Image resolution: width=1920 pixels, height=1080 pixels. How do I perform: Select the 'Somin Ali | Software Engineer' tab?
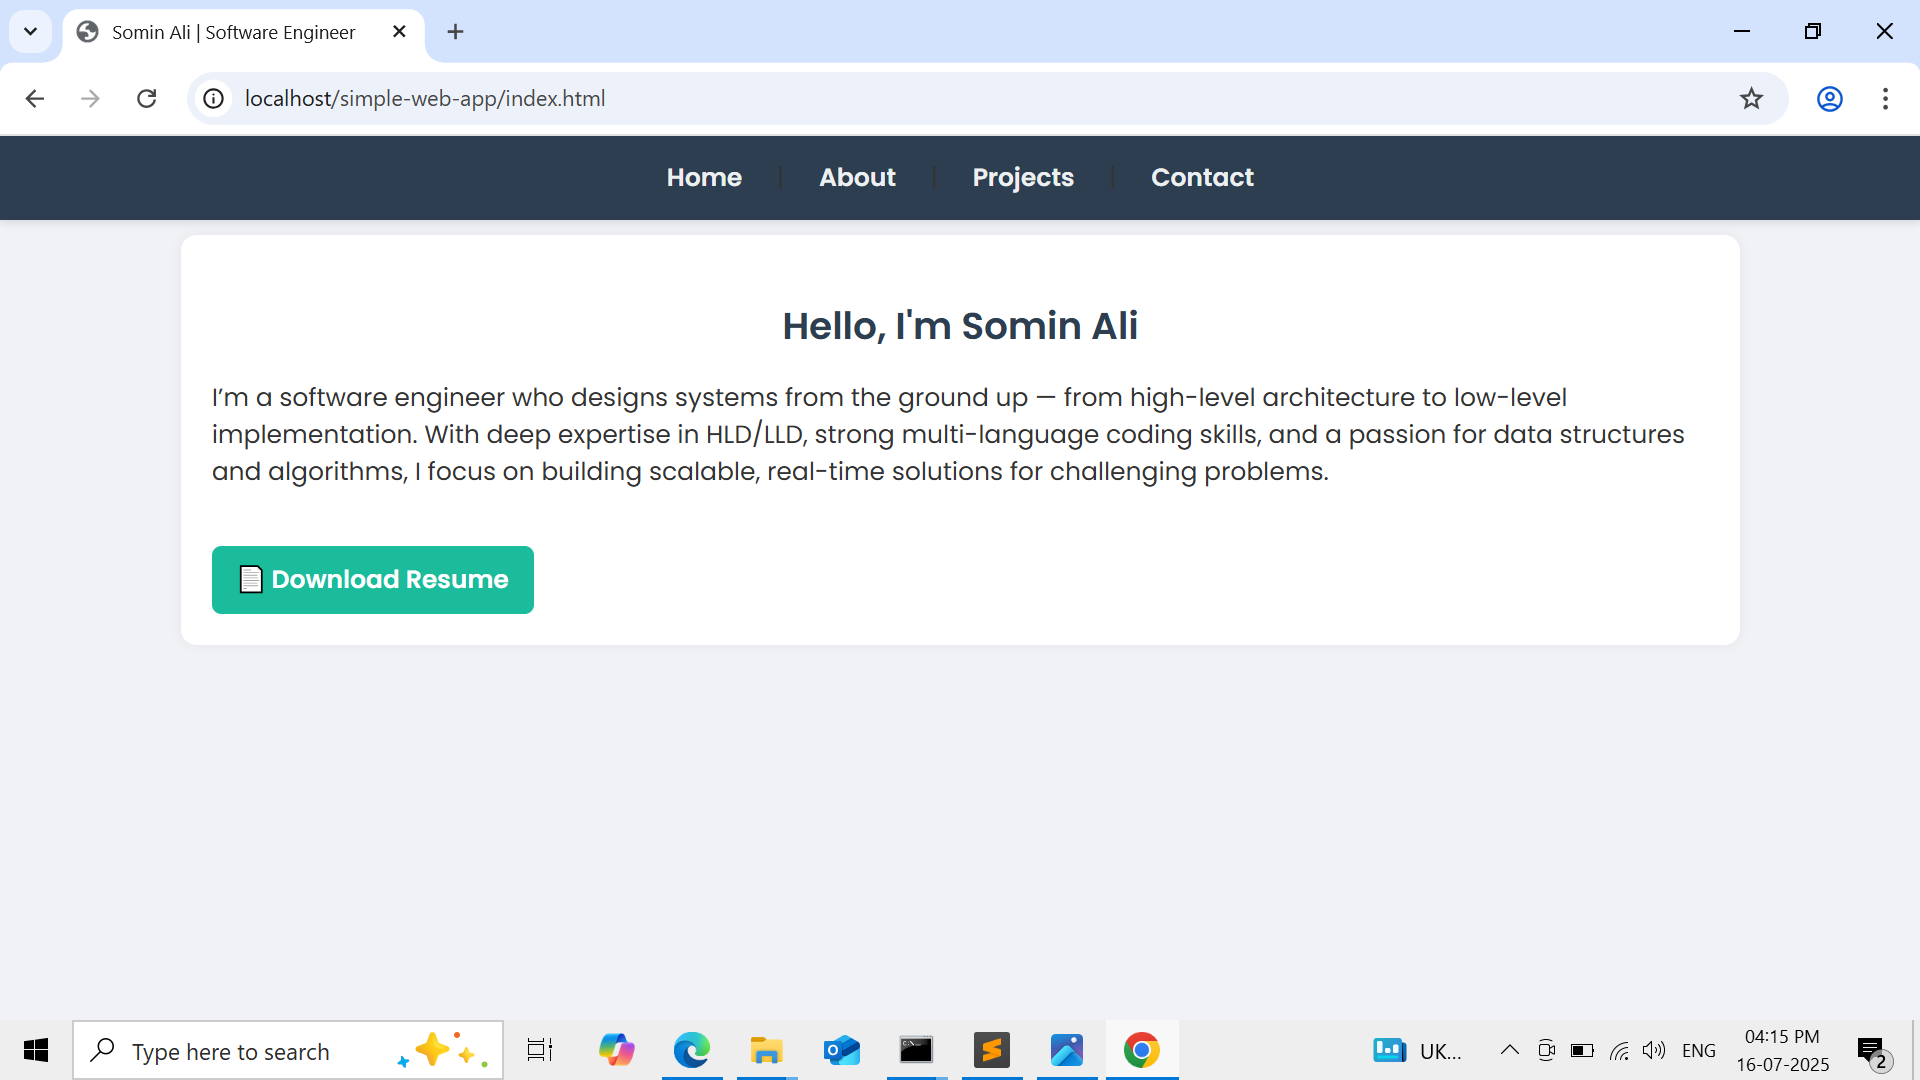pos(232,32)
